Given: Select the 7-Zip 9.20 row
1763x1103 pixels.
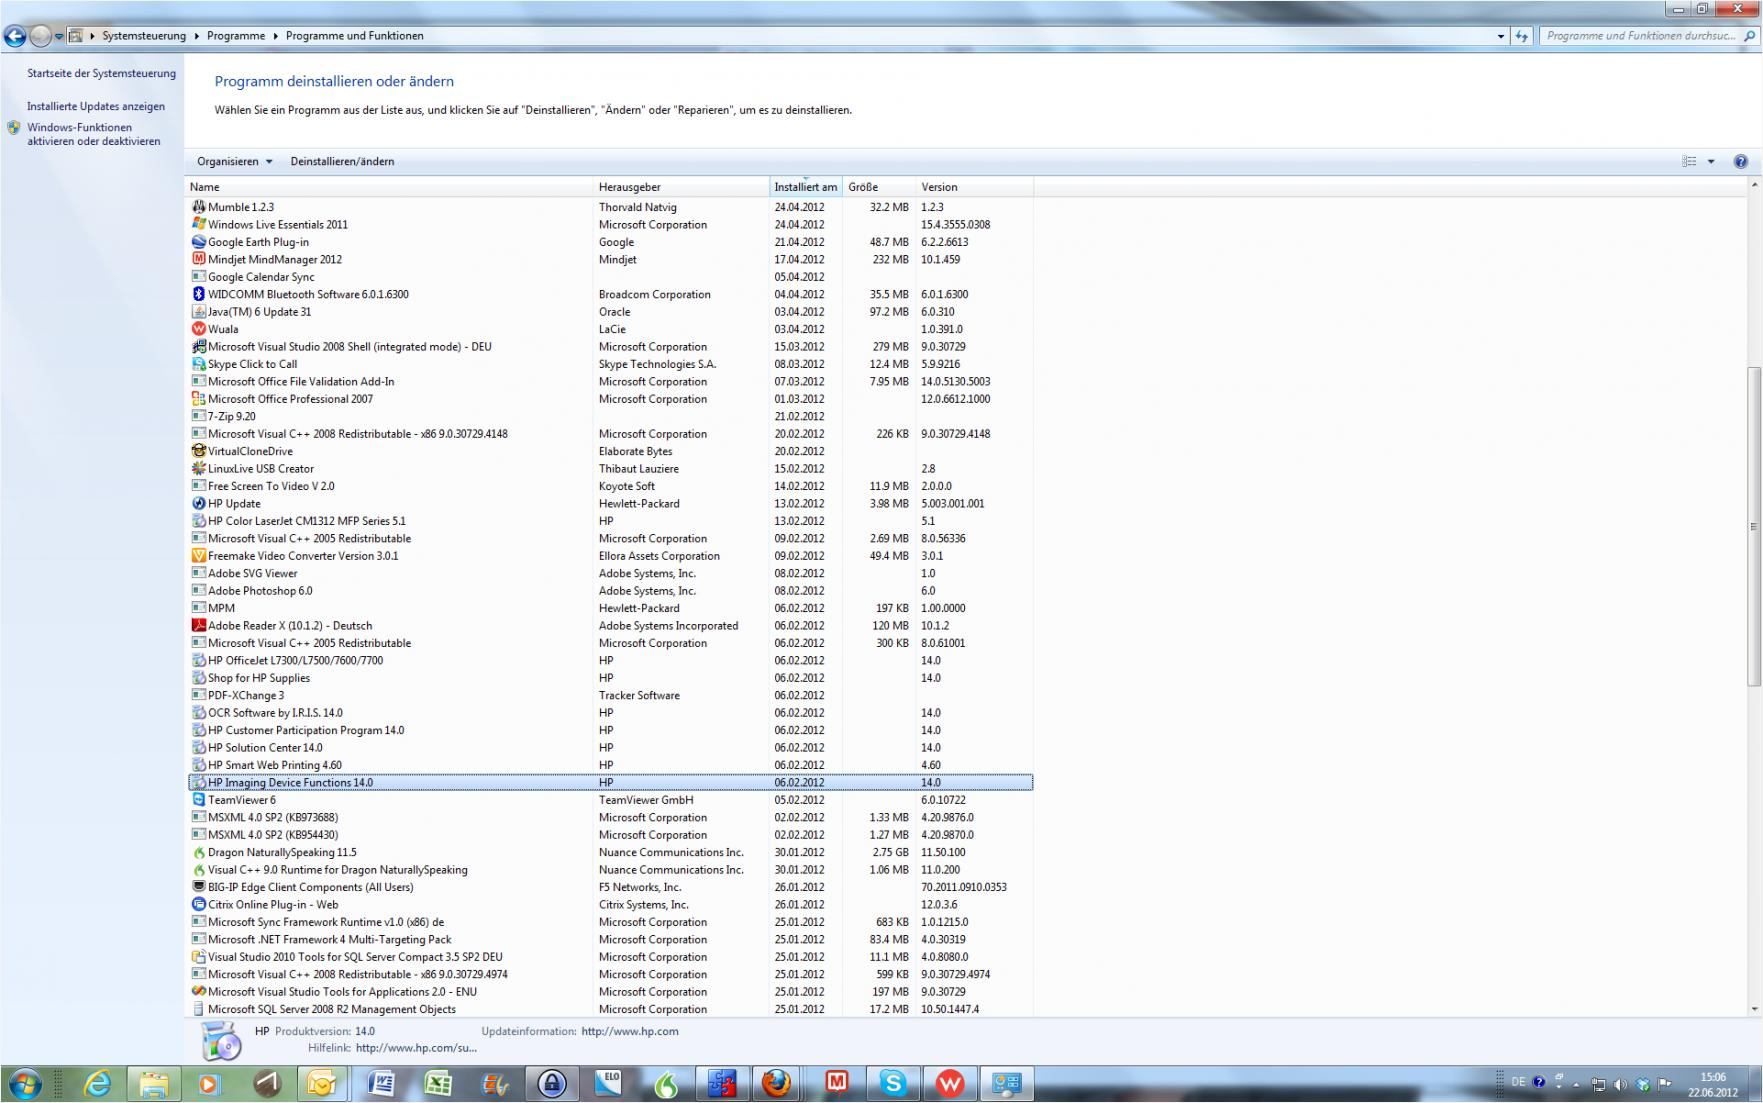Looking at the screenshot, I should pyautogui.click(x=610, y=416).
